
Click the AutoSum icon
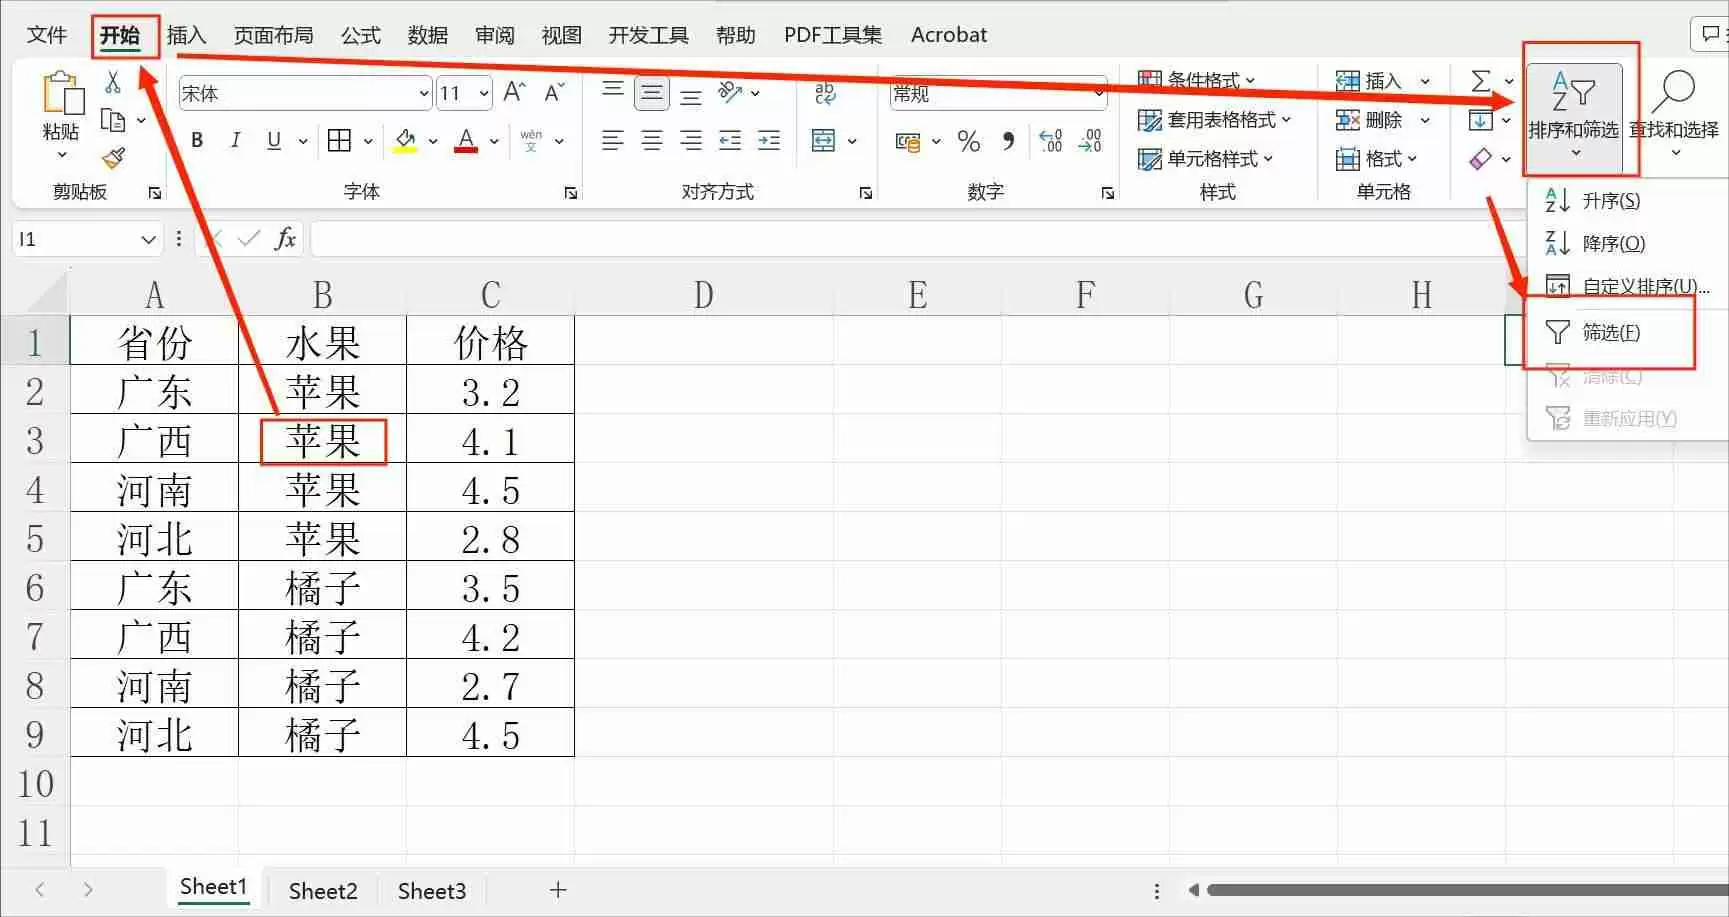tap(1483, 80)
